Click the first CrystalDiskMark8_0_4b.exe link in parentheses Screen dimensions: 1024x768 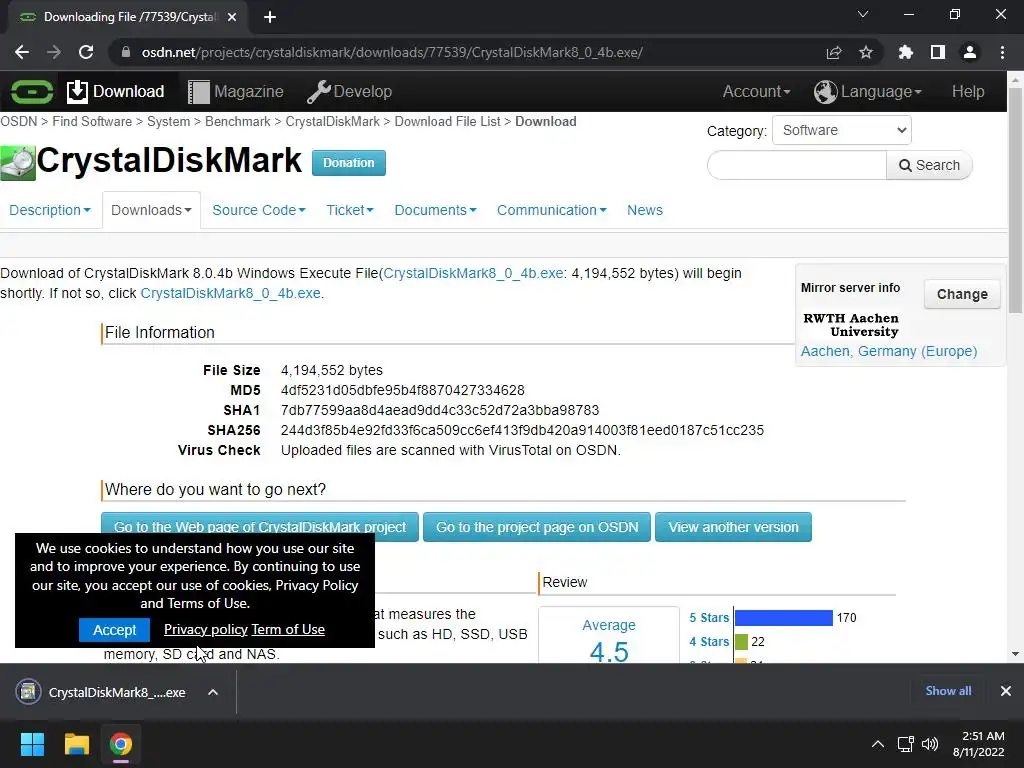click(473, 273)
